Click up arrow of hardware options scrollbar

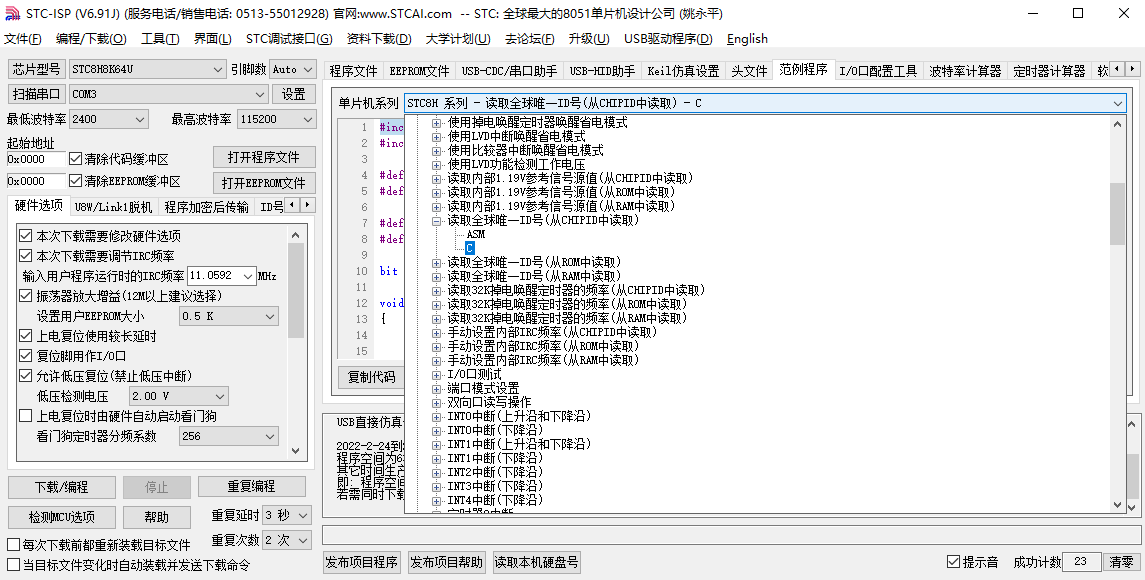pos(296,235)
